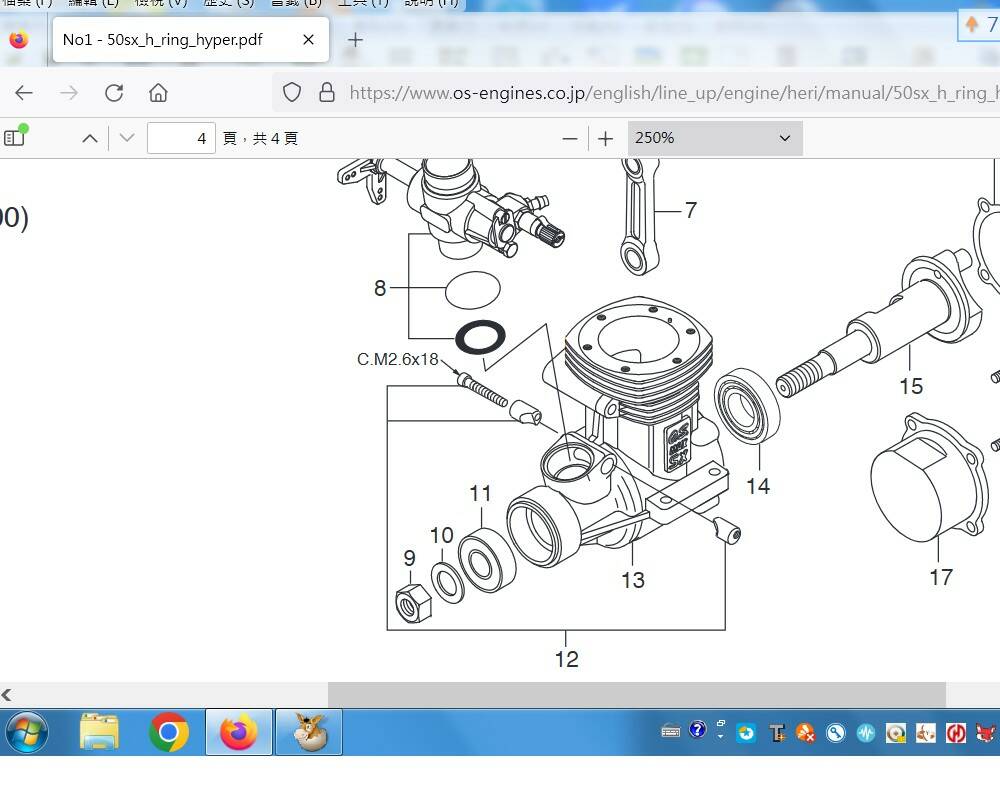1000x800 pixels.
Task: Click the blue question mark help tray icon
Action: pyautogui.click(x=698, y=729)
